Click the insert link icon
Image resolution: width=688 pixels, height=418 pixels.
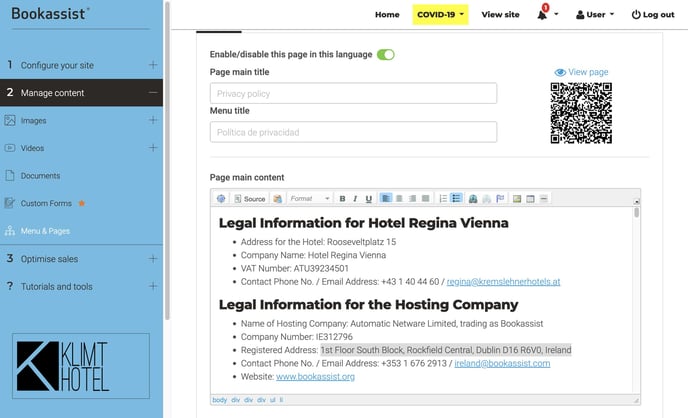point(473,199)
